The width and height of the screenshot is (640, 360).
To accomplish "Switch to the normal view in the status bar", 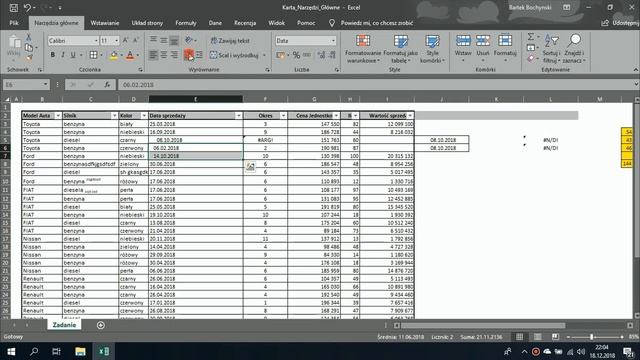I will coord(520,337).
